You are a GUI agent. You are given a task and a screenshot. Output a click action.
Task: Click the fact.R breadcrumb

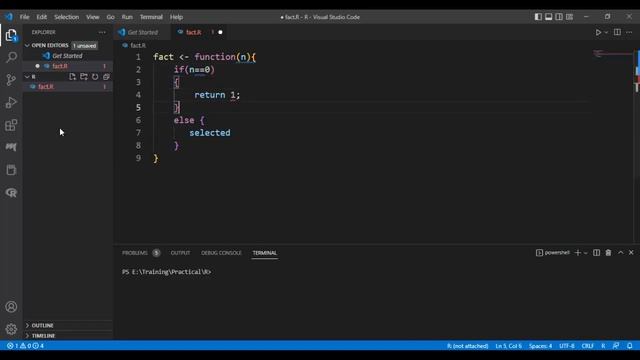click(x=134, y=45)
